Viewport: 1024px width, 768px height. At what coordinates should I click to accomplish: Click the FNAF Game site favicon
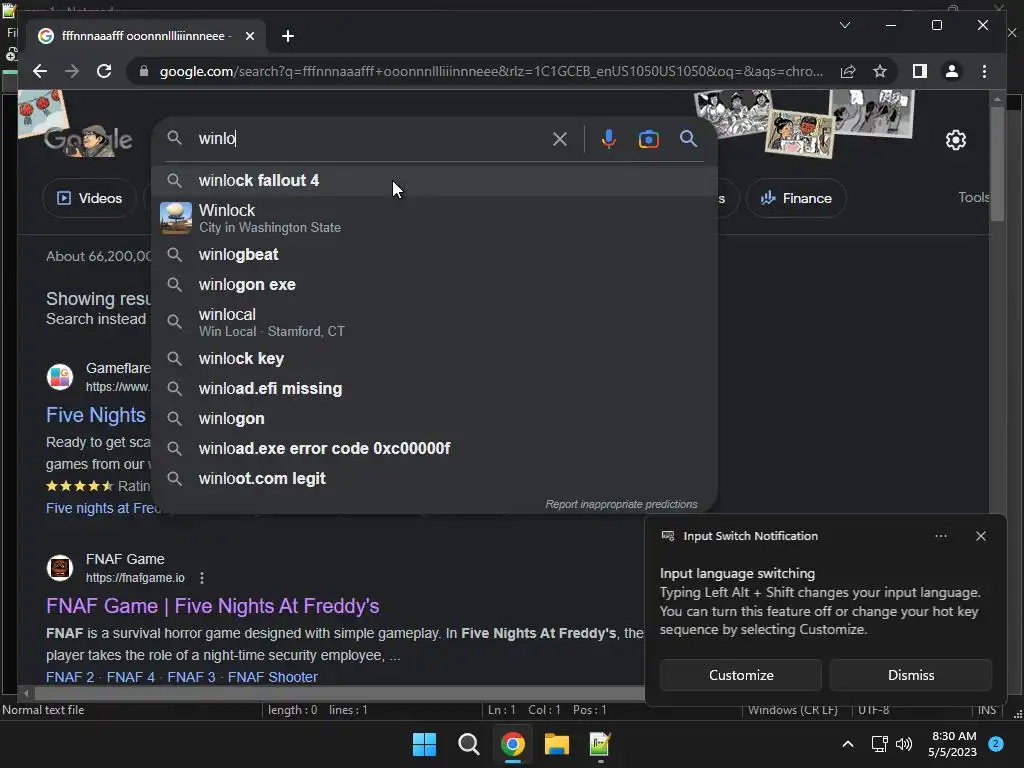(59, 568)
